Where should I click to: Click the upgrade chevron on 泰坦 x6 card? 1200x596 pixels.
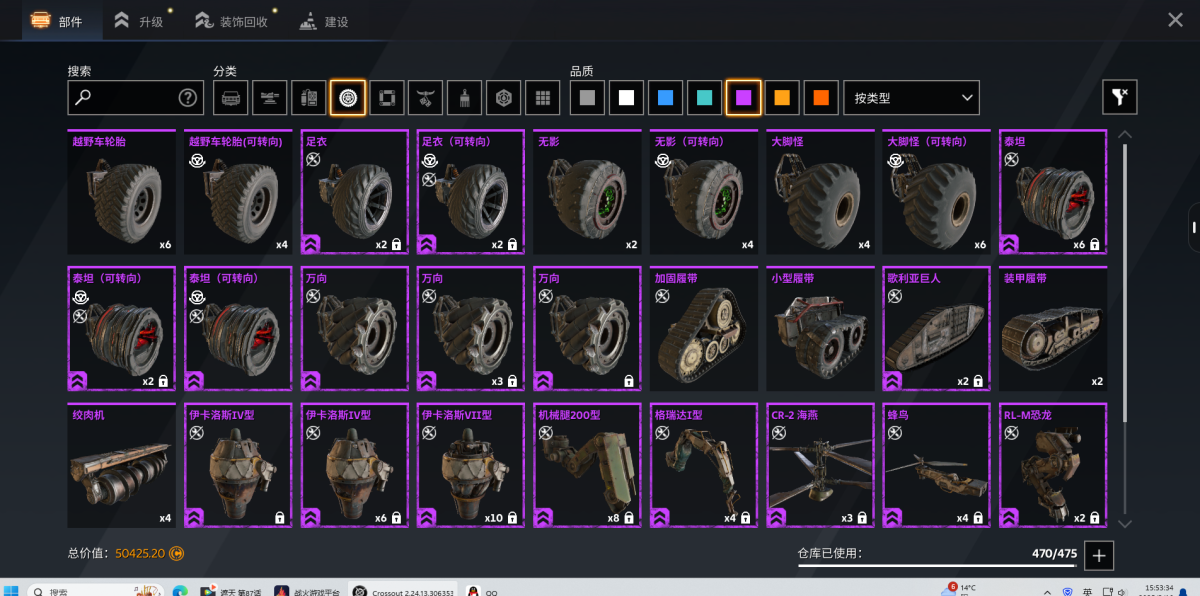(x=1011, y=243)
